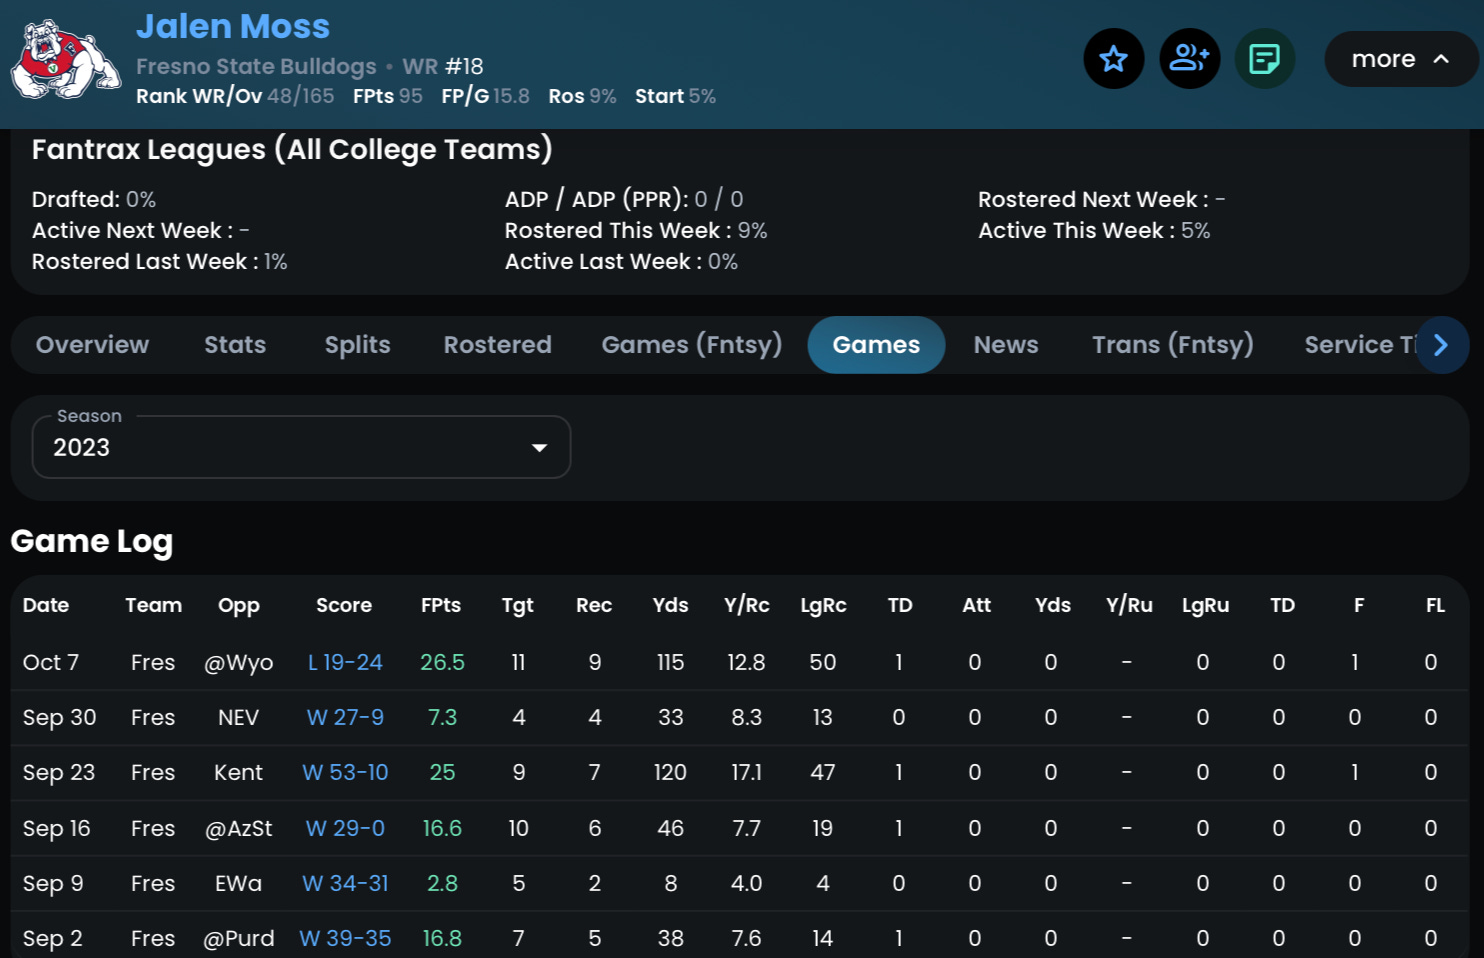Open the W 34-31 score link
This screenshot has height=958, width=1484.
(345, 884)
